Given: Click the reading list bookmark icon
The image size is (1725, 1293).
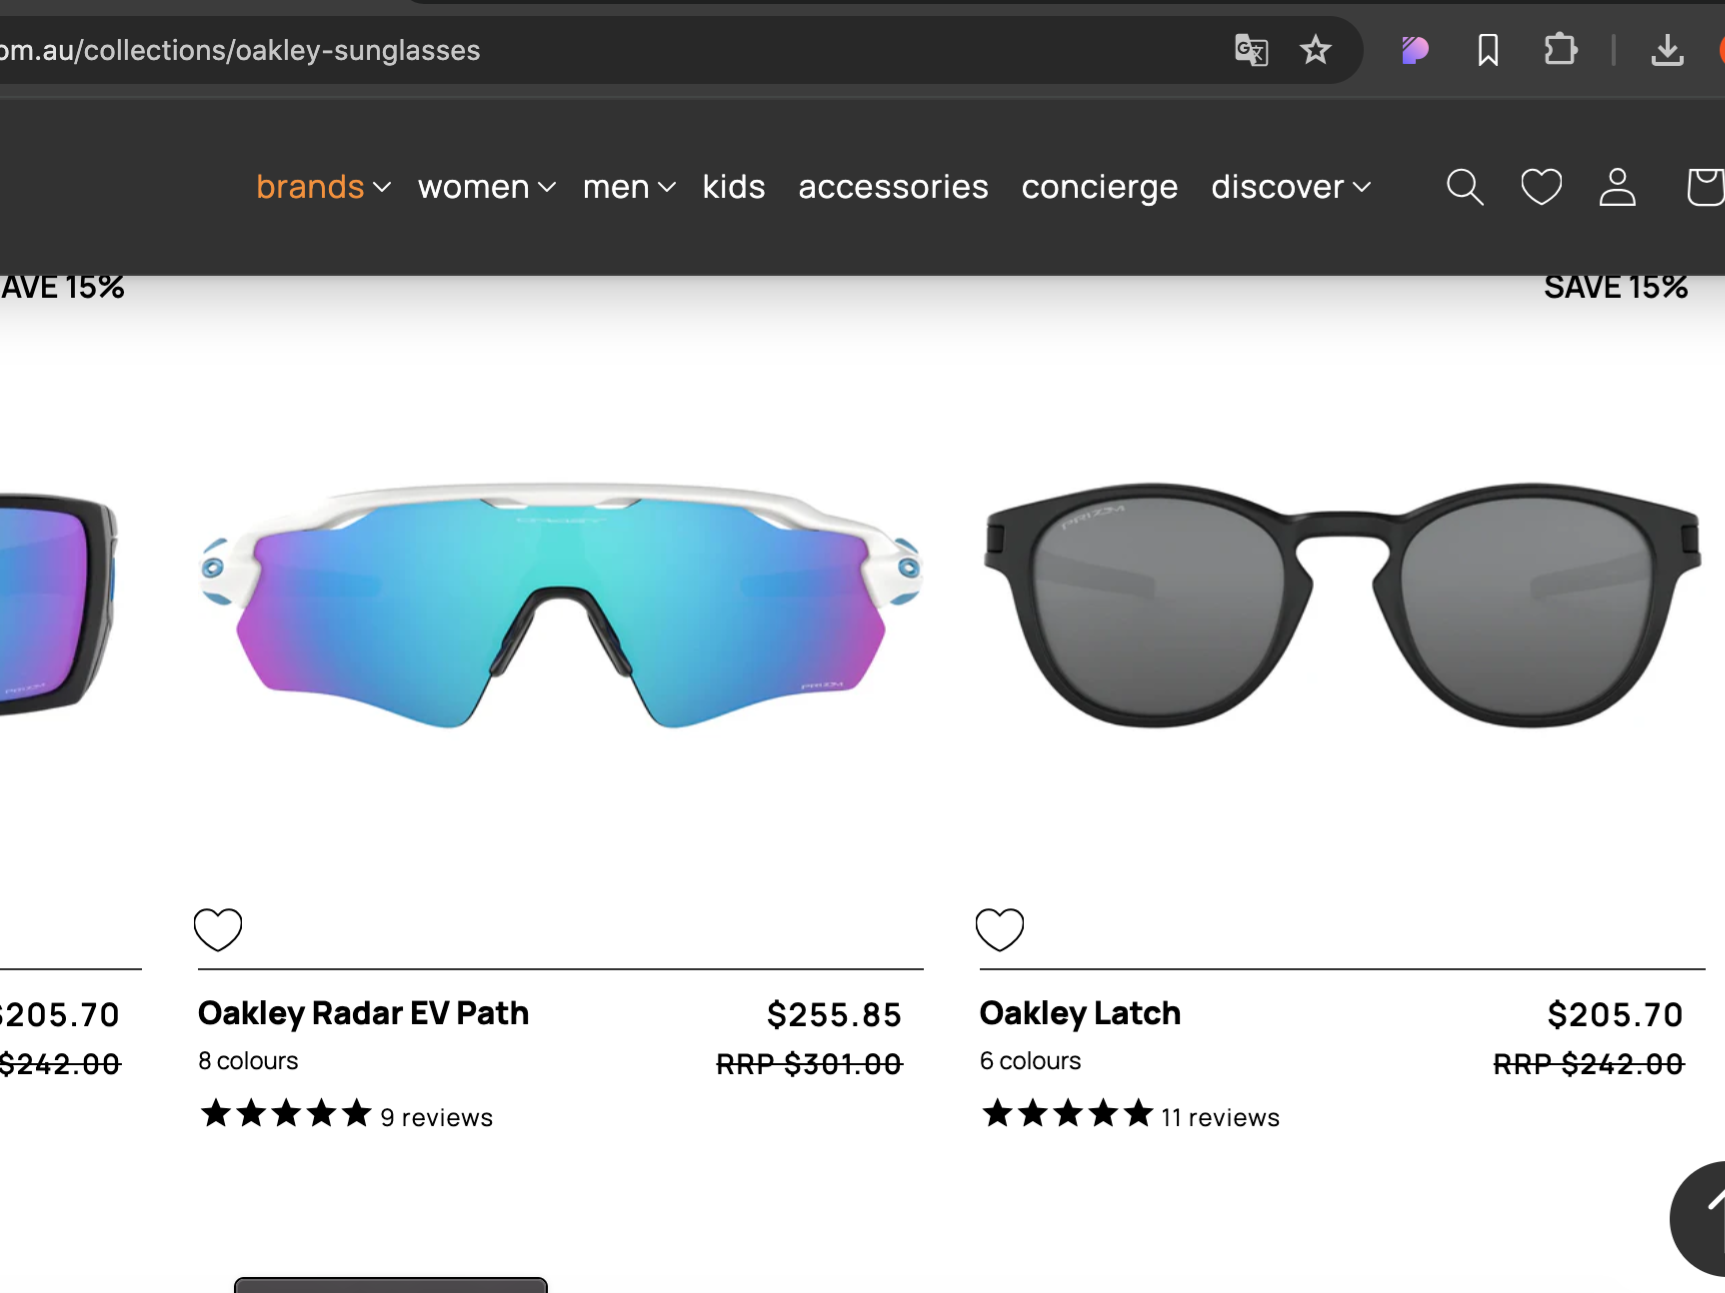Looking at the screenshot, I should pos(1488,50).
